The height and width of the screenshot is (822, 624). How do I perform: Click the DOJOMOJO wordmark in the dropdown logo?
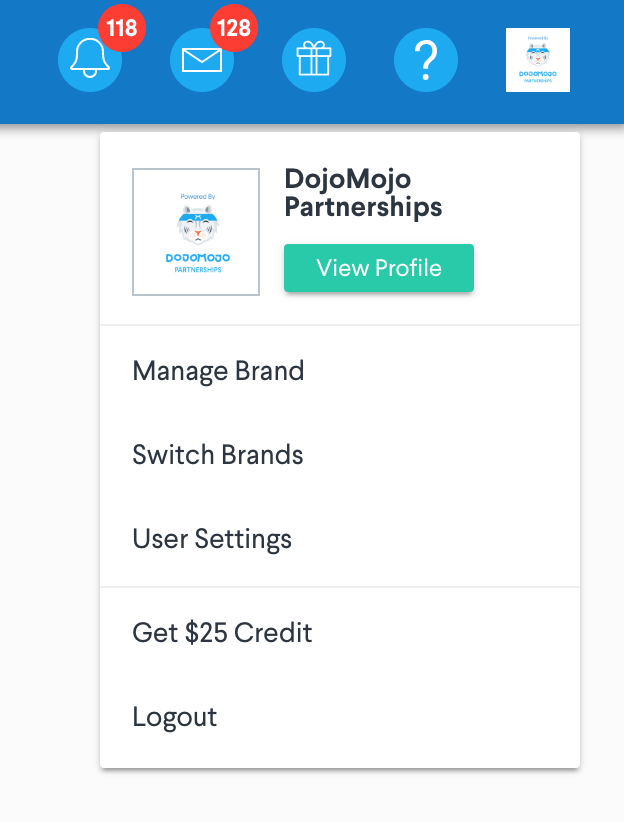tap(198, 258)
